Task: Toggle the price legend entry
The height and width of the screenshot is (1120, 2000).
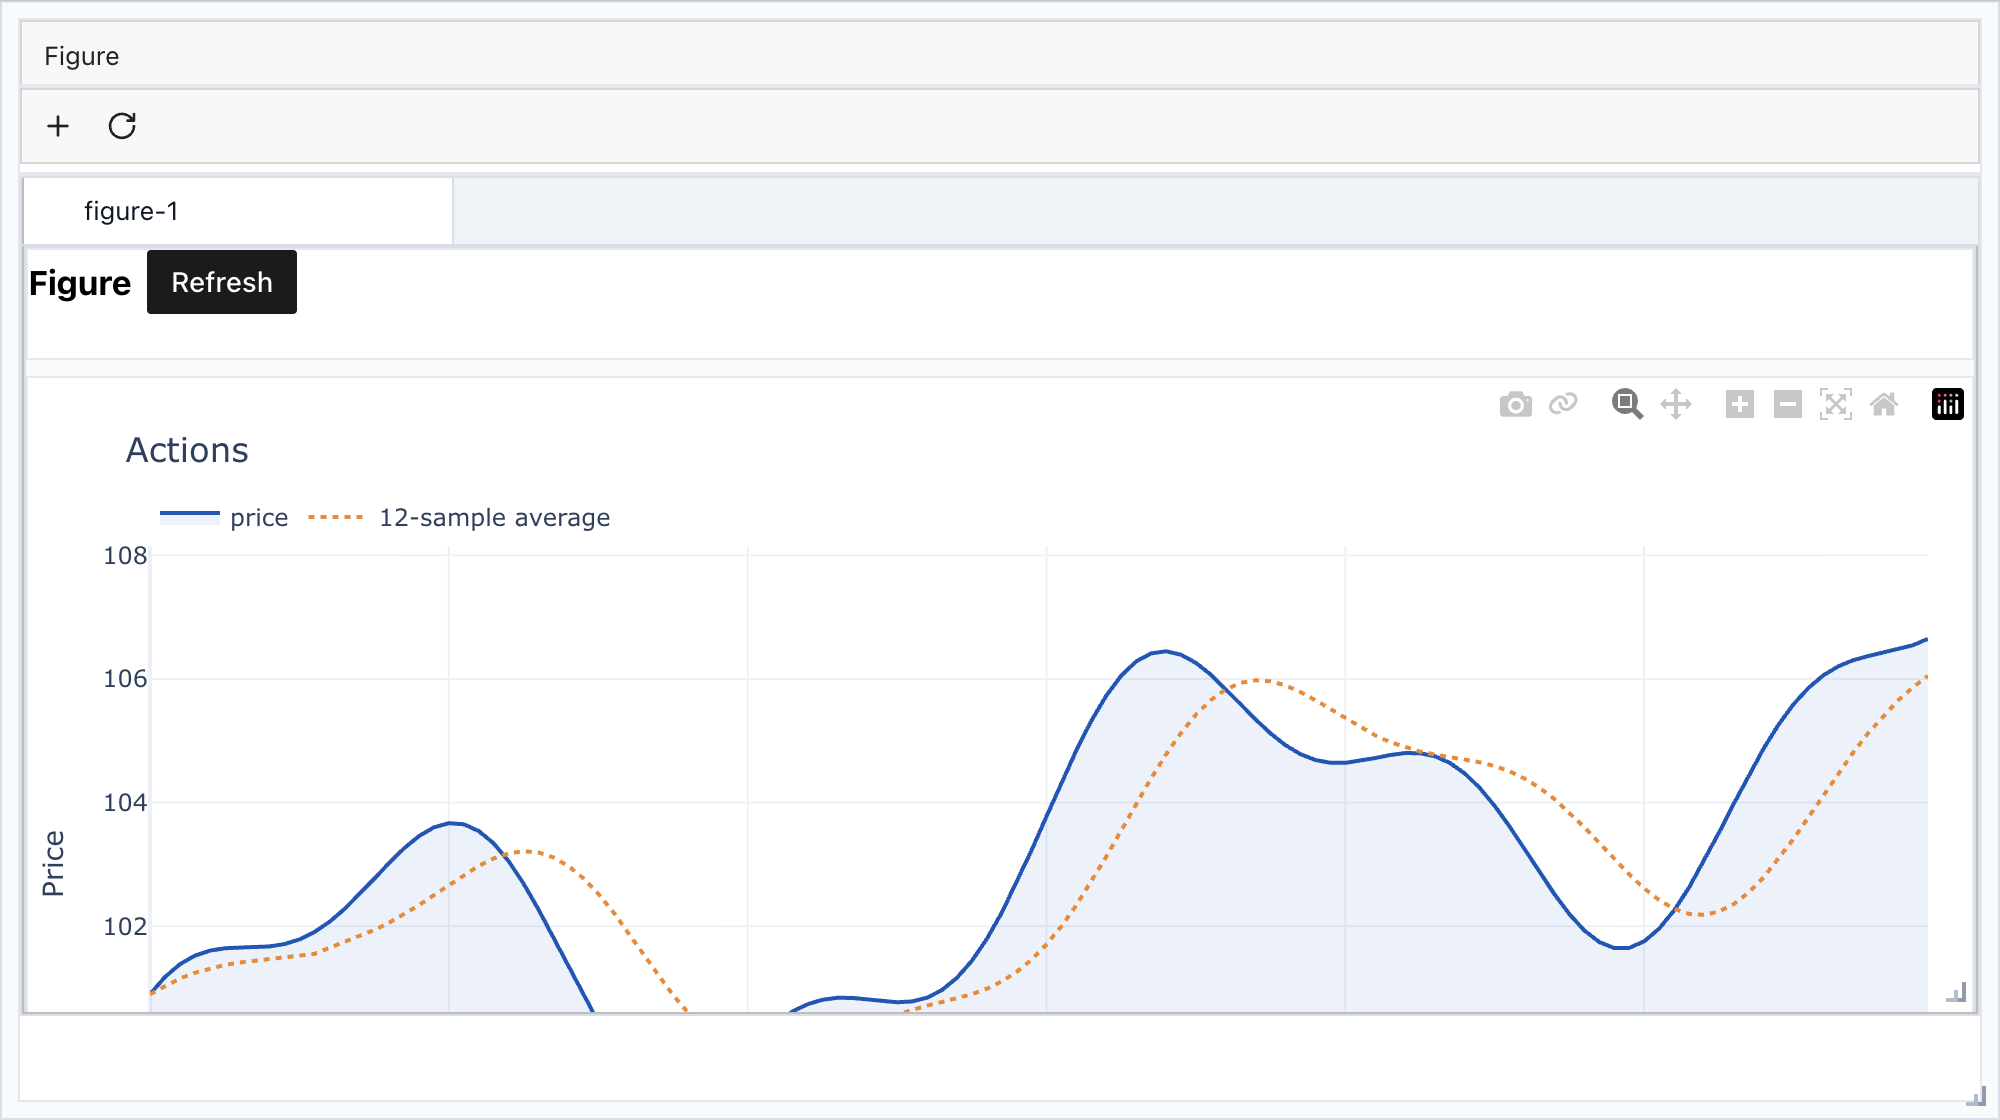Action: [x=224, y=517]
